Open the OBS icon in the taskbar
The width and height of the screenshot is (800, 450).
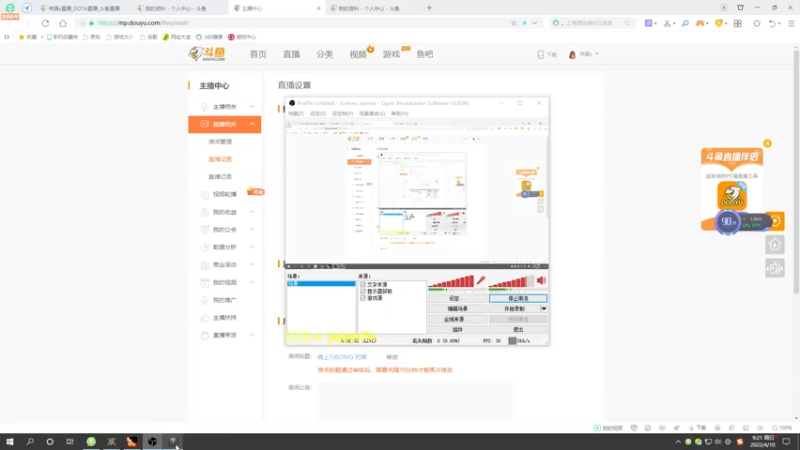pos(152,442)
